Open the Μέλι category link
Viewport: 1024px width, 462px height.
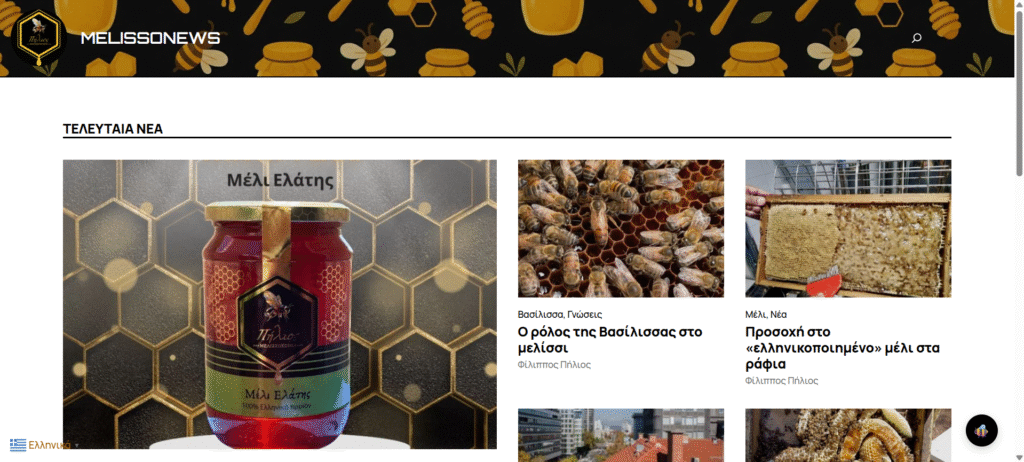tap(755, 314)
